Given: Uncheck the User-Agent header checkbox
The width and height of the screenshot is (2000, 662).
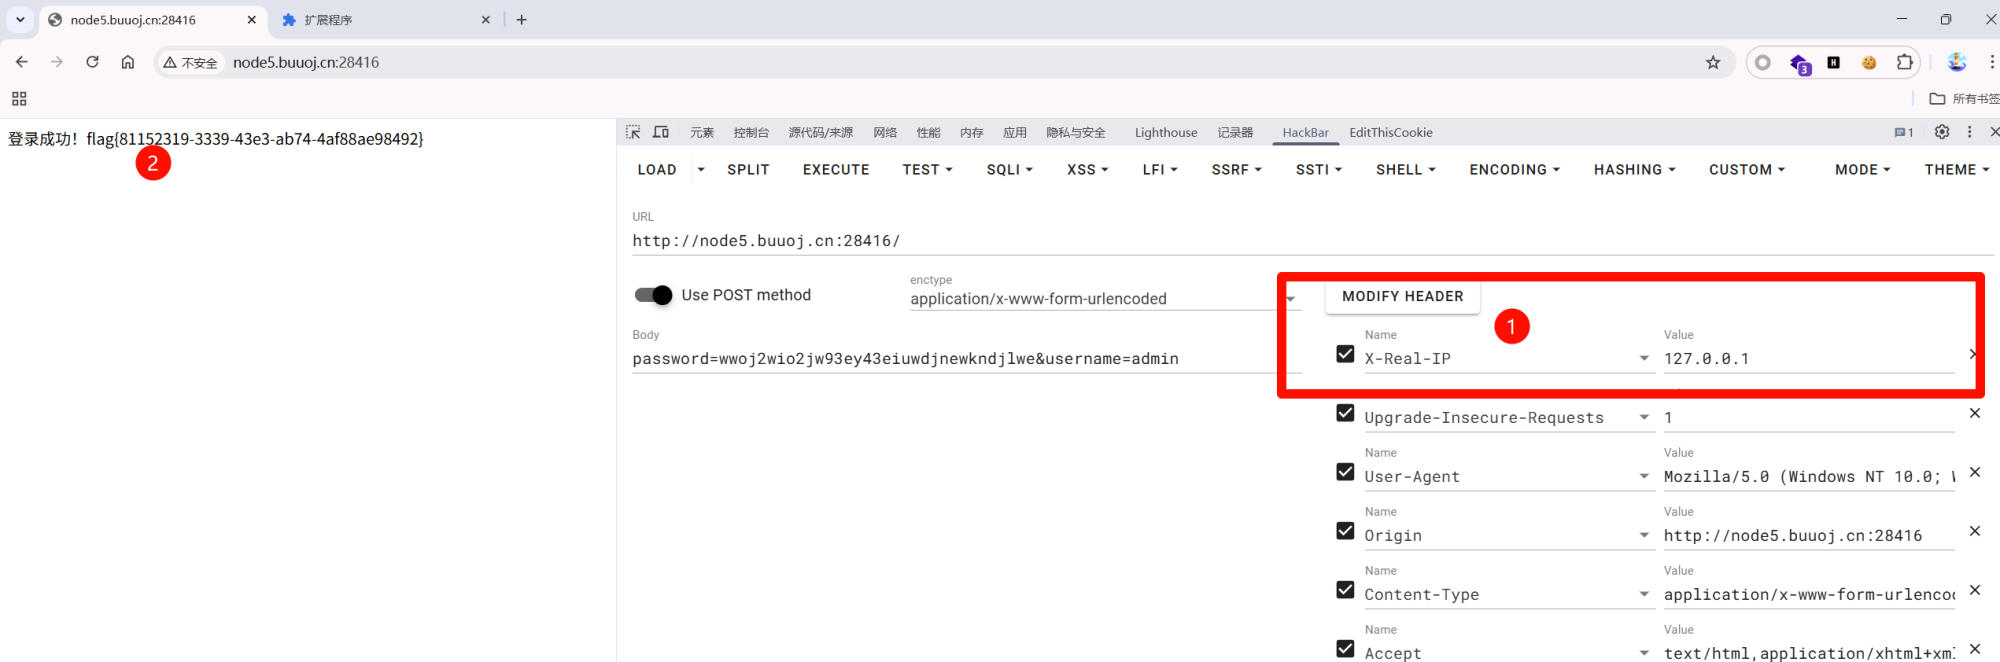Looking at the screenshot, I should [x=1345, y=472].
